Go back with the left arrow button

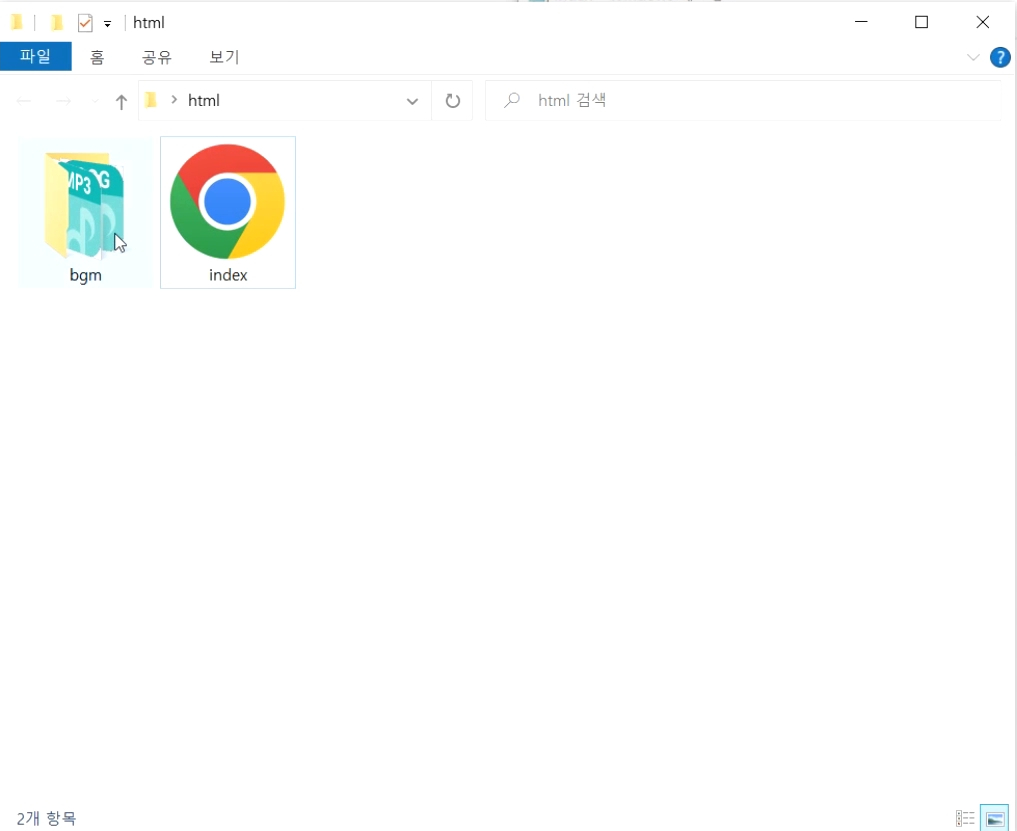click(24, 101)
